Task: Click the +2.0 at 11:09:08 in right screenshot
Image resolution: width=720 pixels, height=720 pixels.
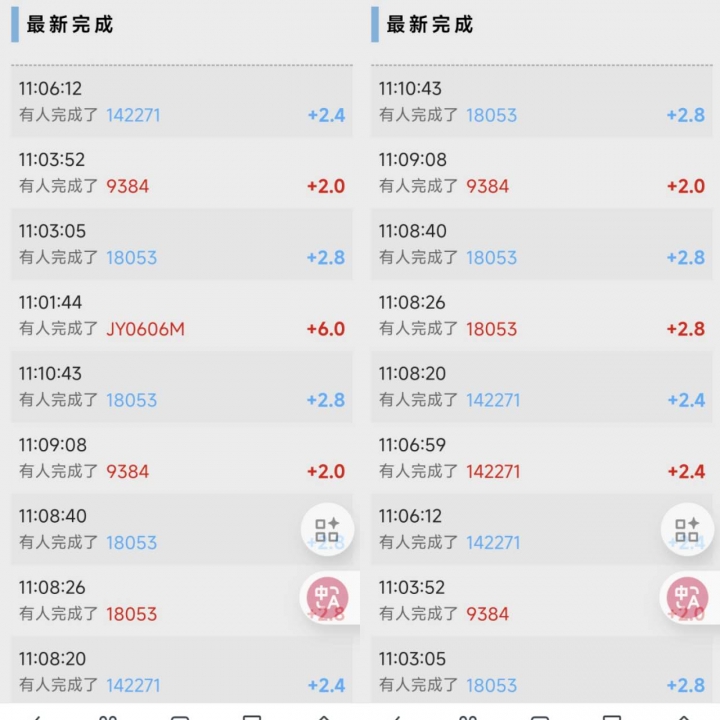Action: 686,186
